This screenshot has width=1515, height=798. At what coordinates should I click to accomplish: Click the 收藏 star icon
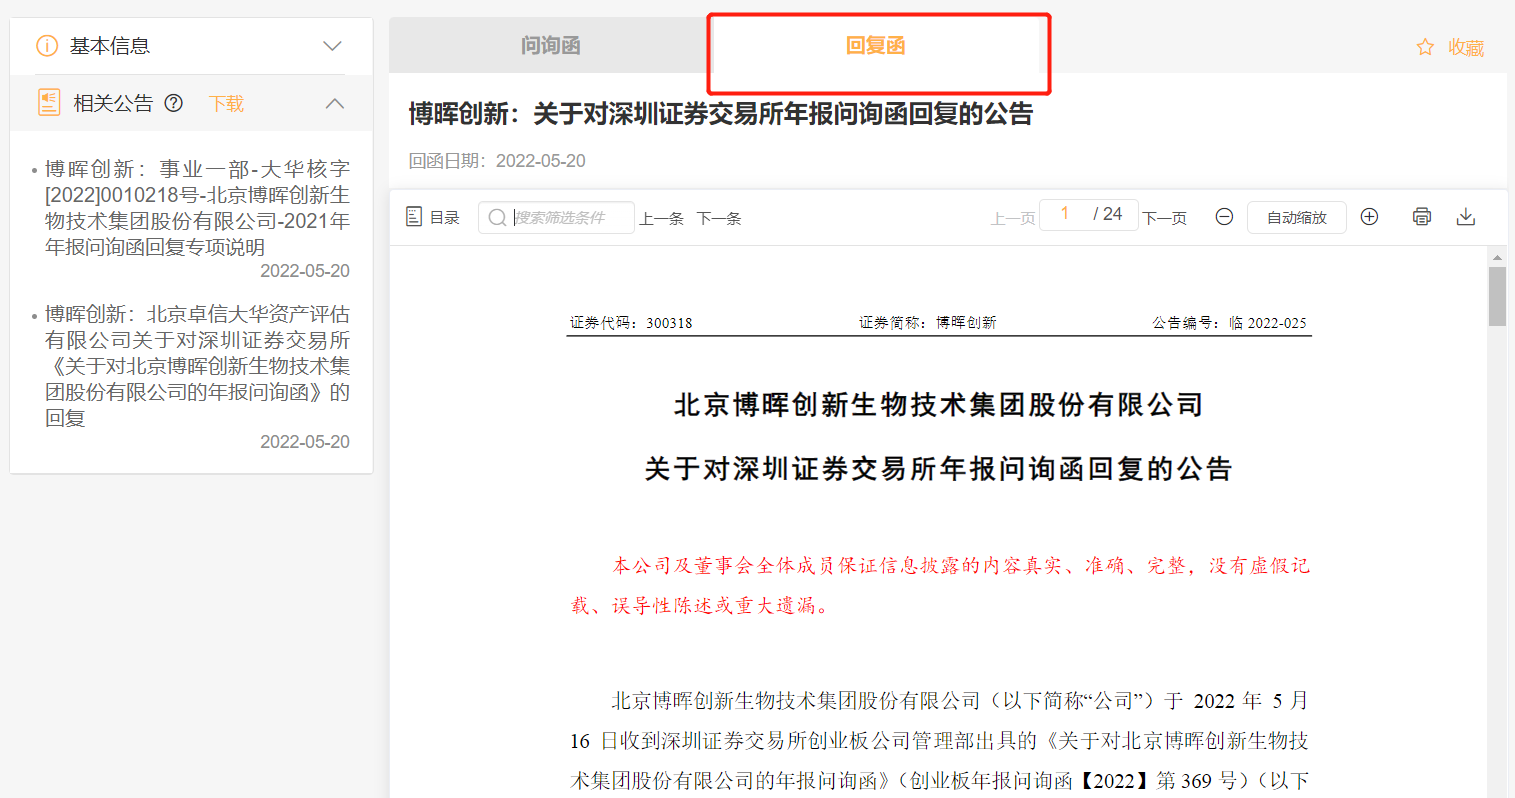point(1425,47)
